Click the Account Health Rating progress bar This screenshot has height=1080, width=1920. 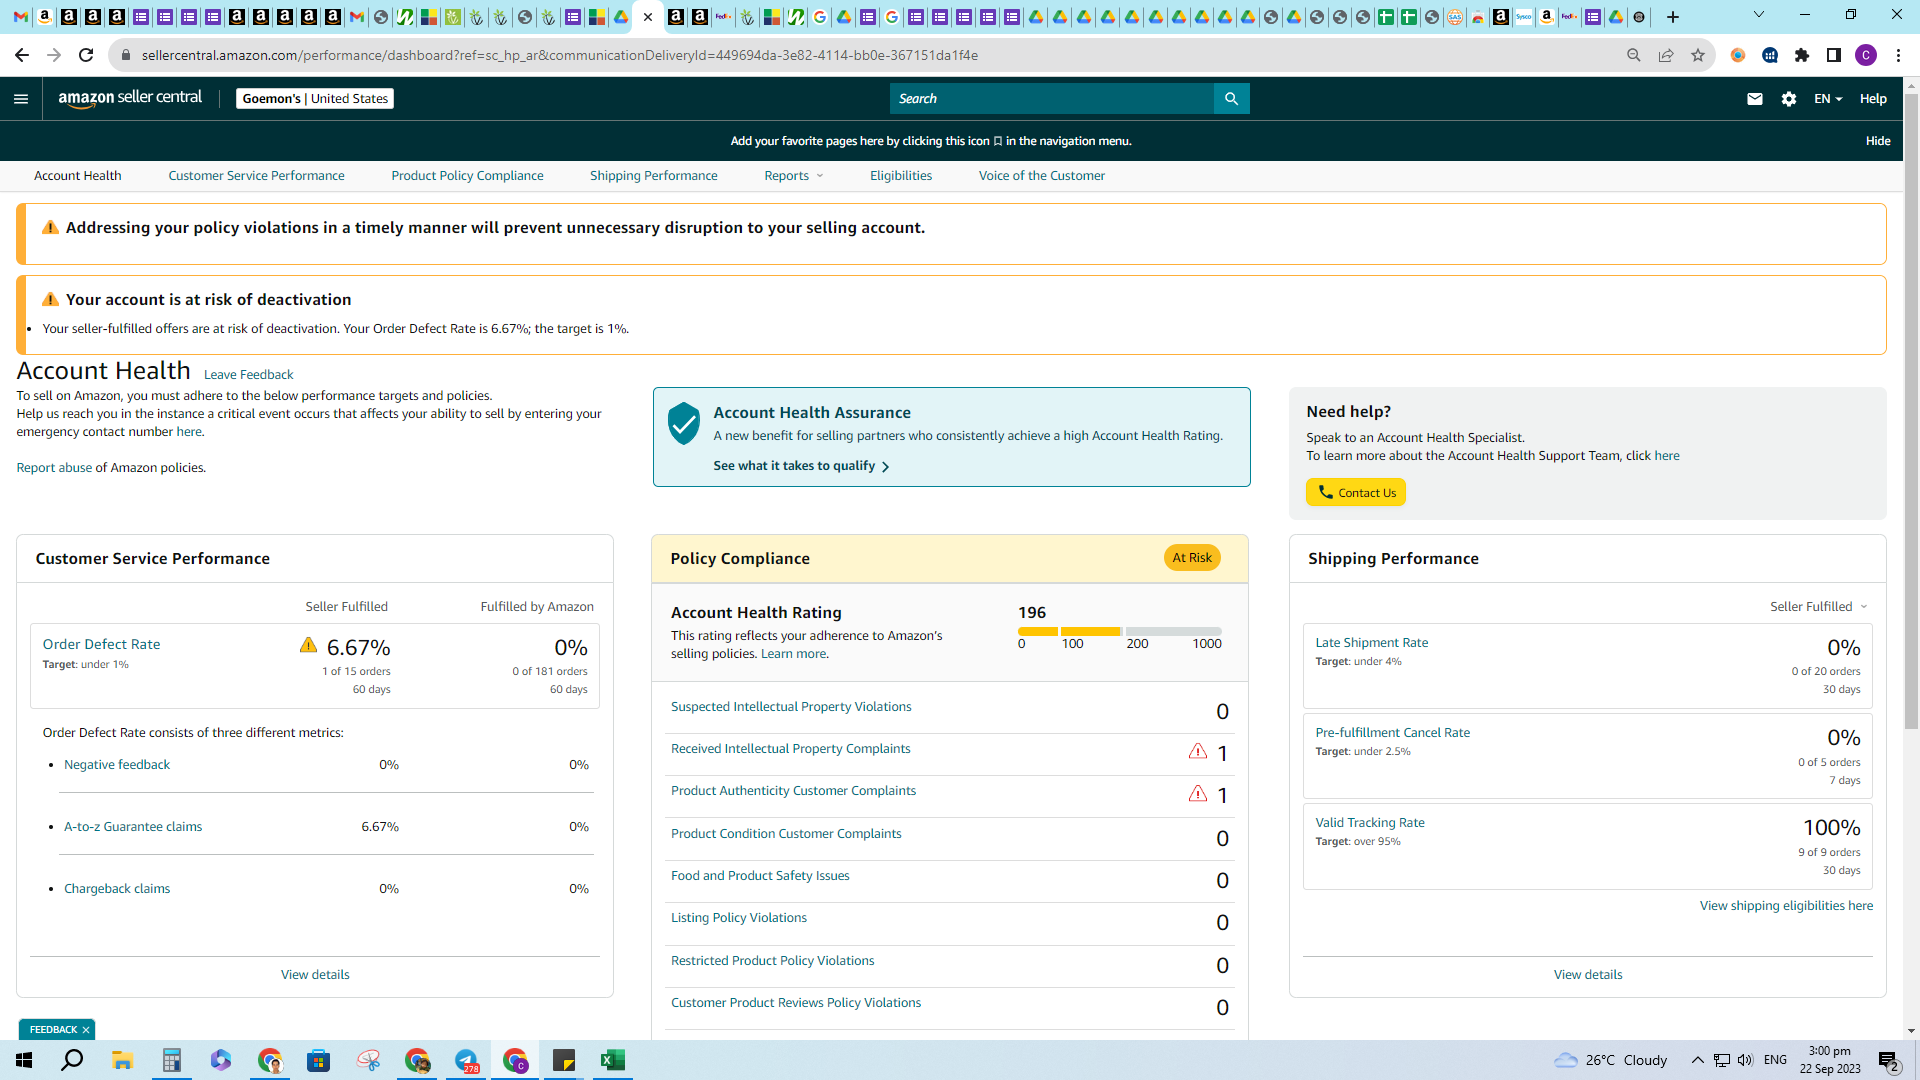[1119, 631]
